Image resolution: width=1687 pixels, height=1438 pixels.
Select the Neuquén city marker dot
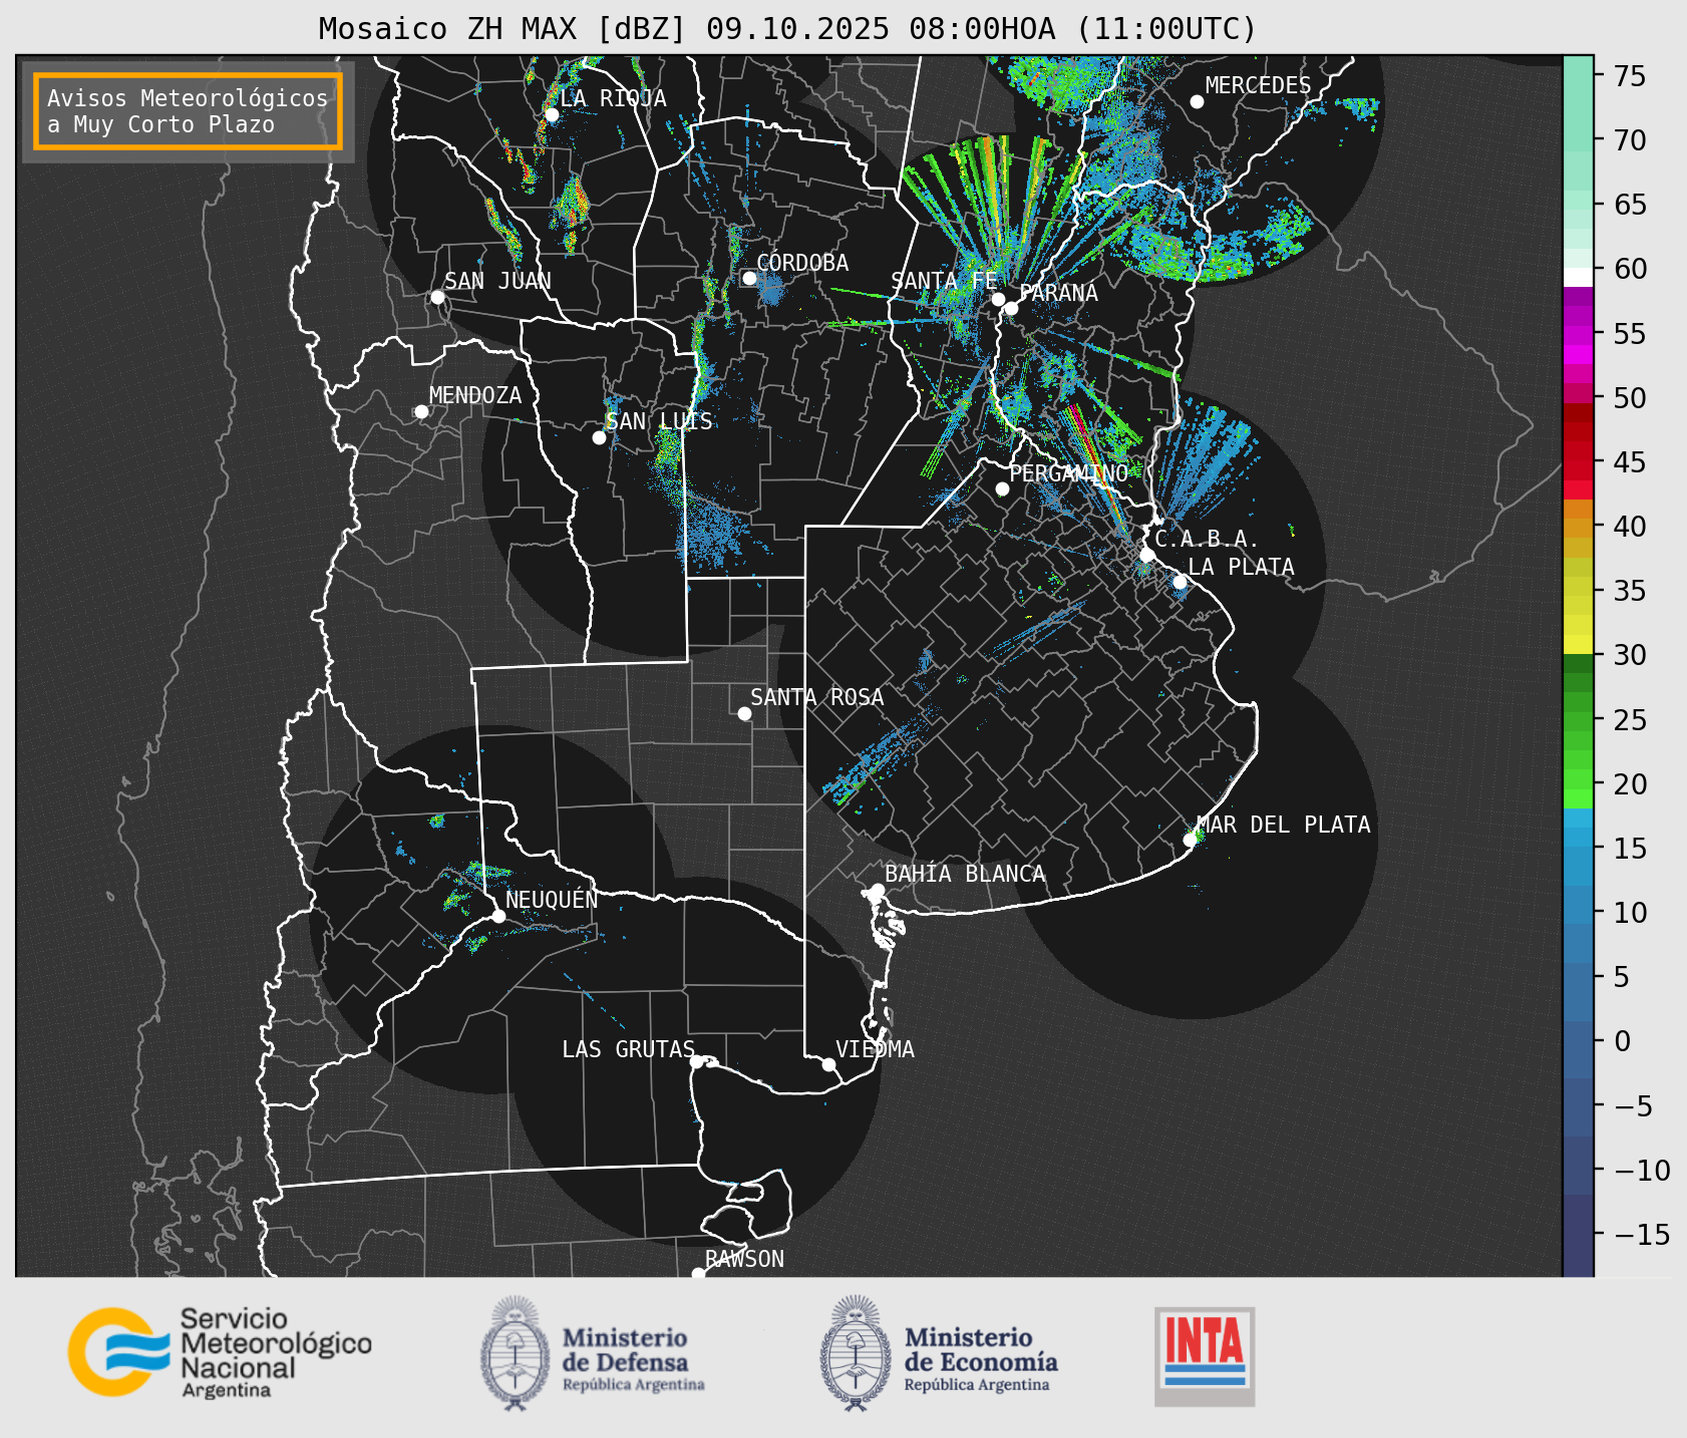click(498, 916)
